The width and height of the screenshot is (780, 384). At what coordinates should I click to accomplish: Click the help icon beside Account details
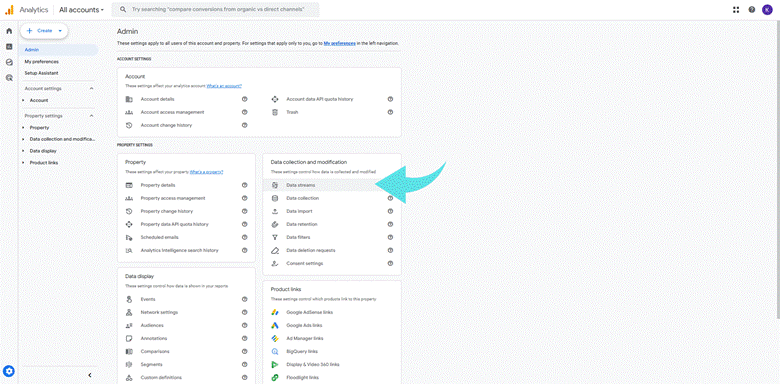pyautogui.click(x=244, y=99)
